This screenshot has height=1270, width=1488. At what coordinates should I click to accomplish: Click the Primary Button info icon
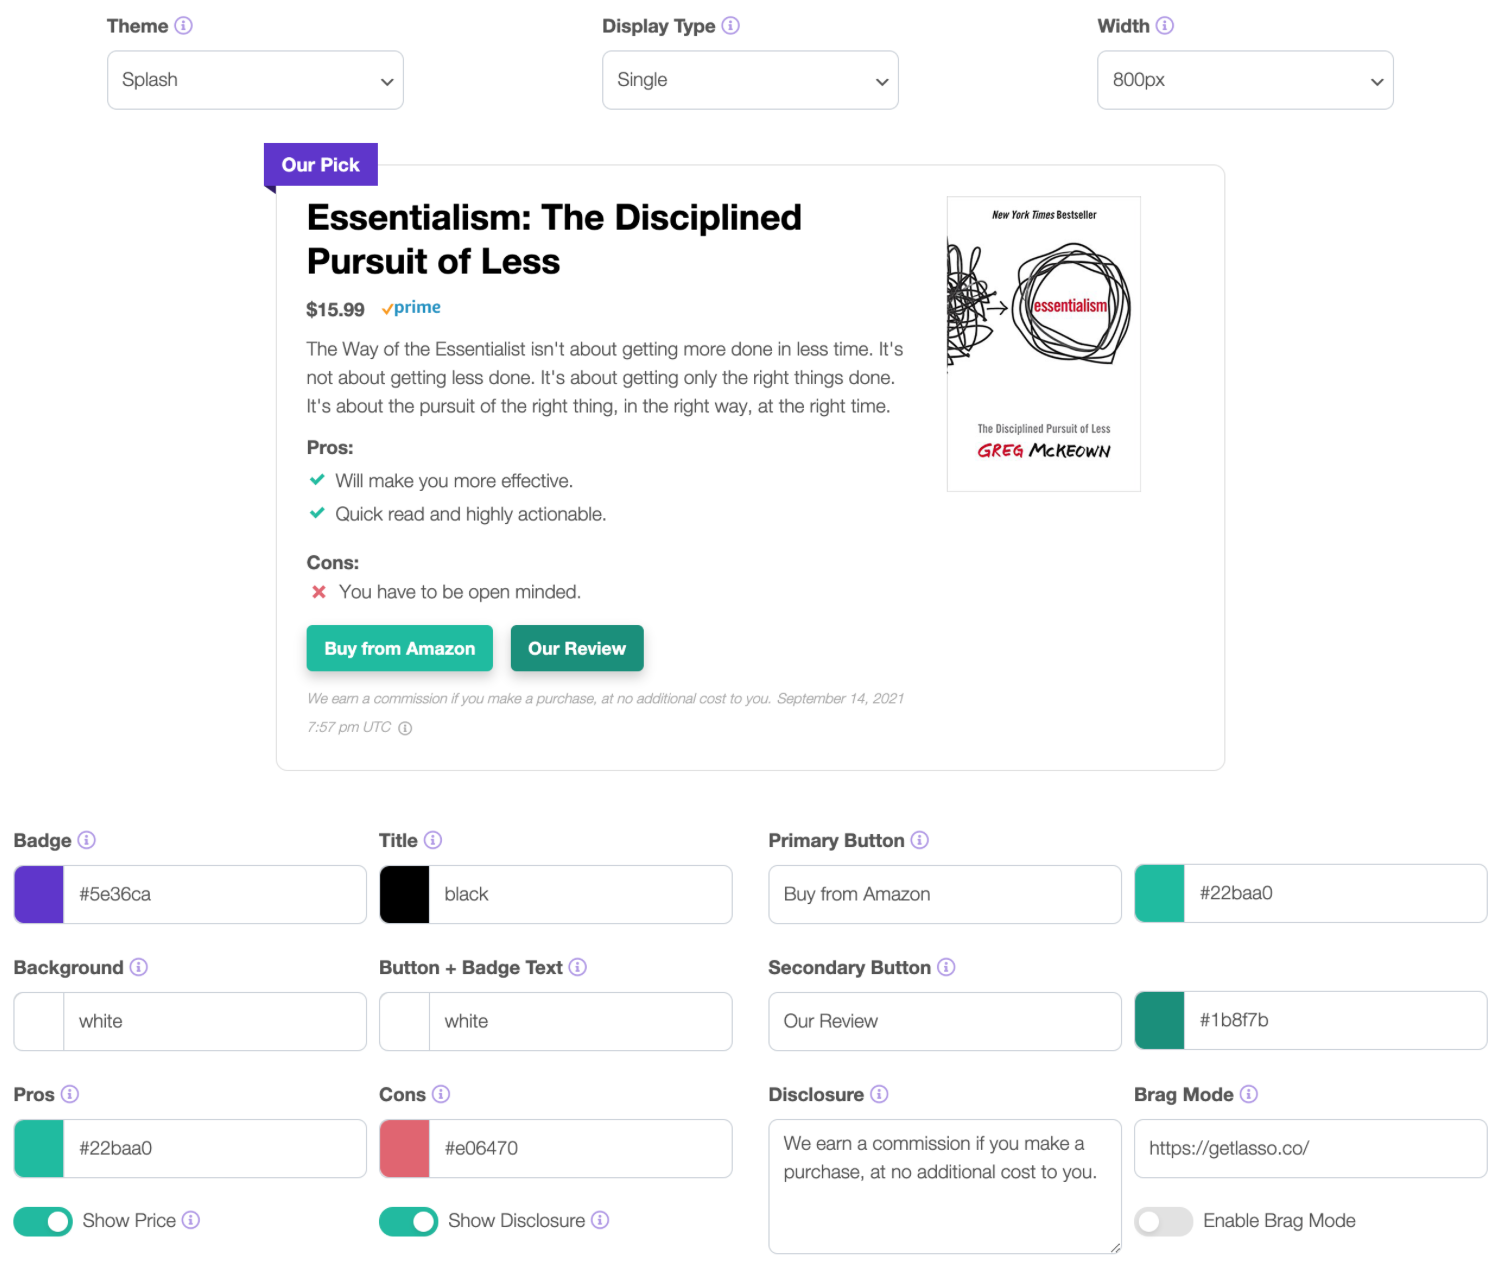tap(920, 840)
